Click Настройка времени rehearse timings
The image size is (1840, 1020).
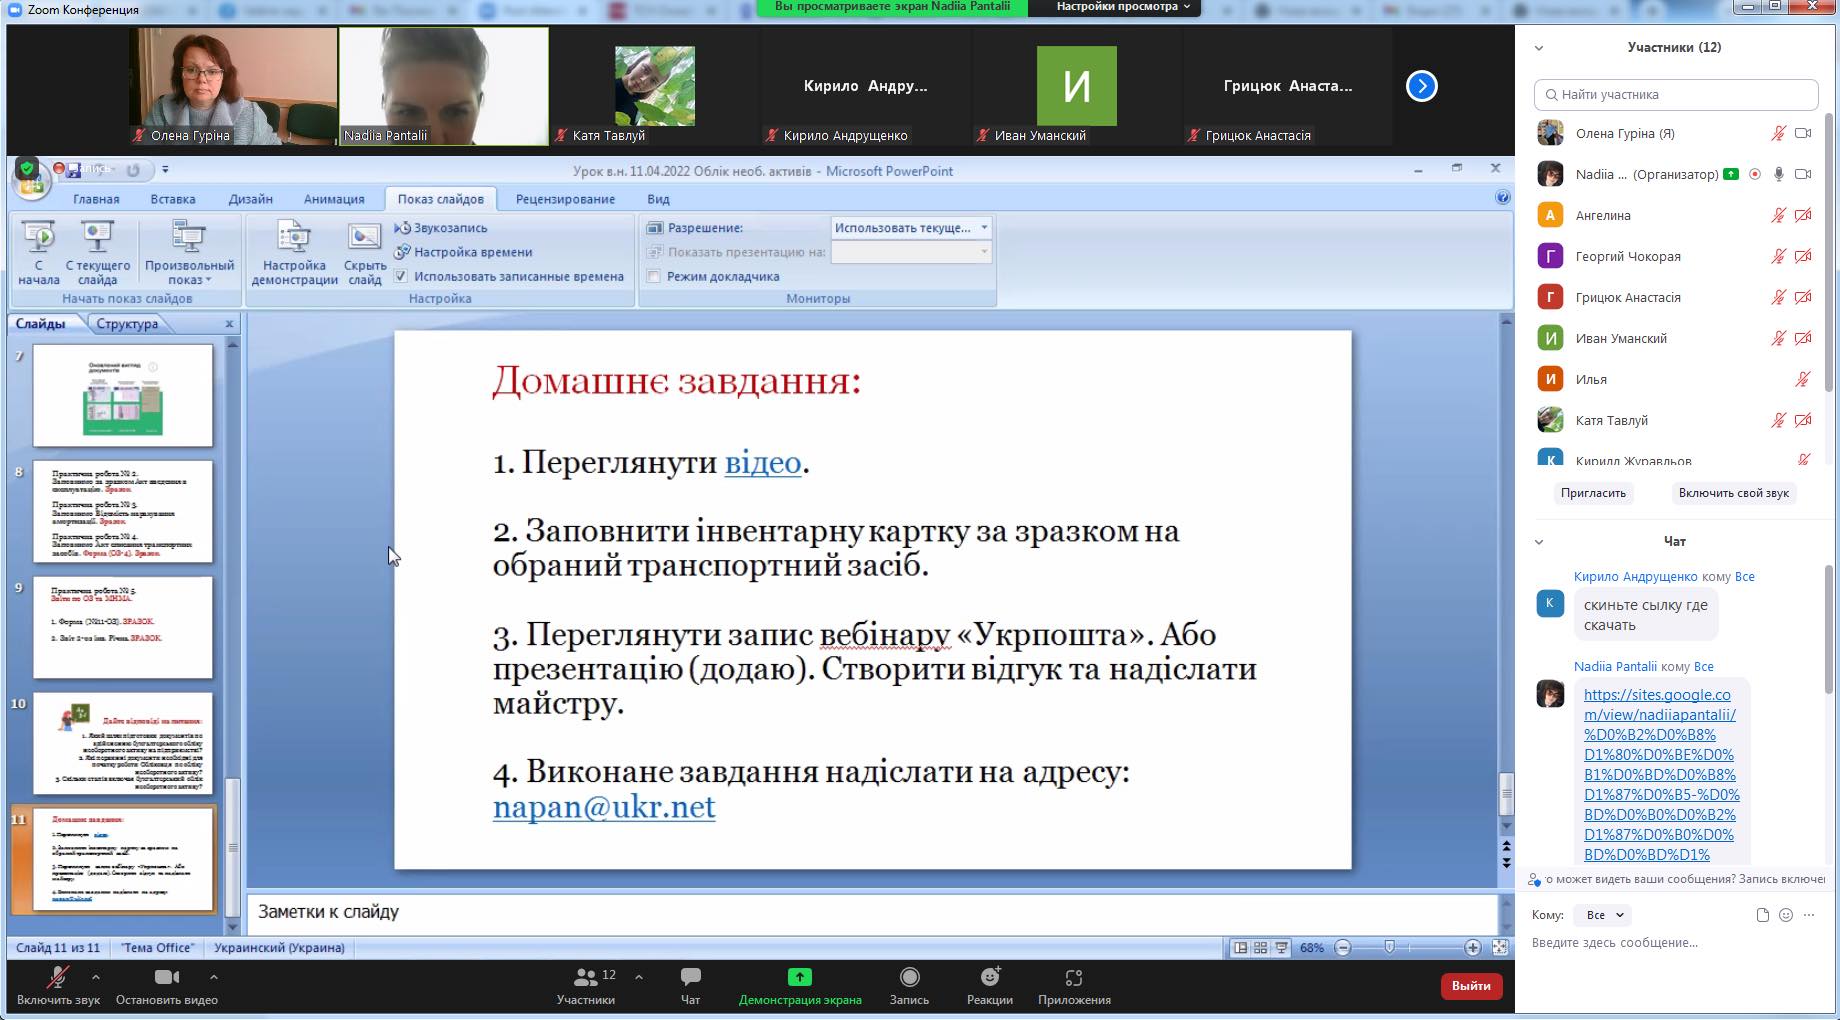coord(463,252)
